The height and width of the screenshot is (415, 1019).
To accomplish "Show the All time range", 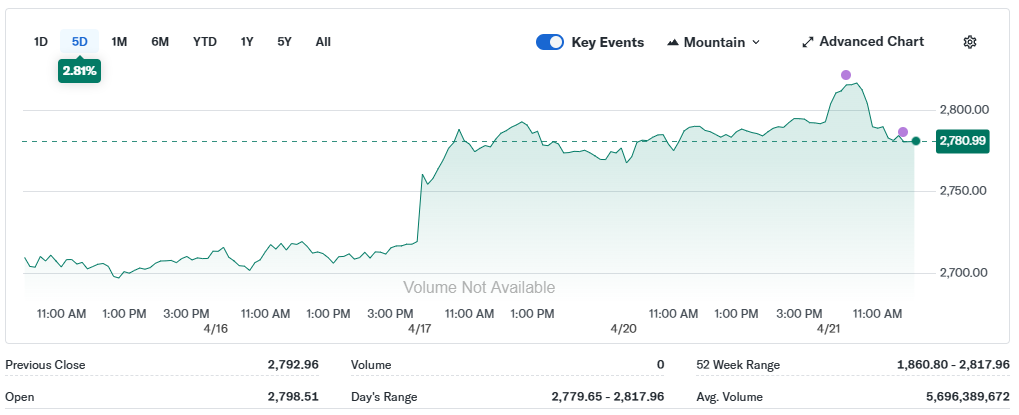I will [x=323, y=42].
